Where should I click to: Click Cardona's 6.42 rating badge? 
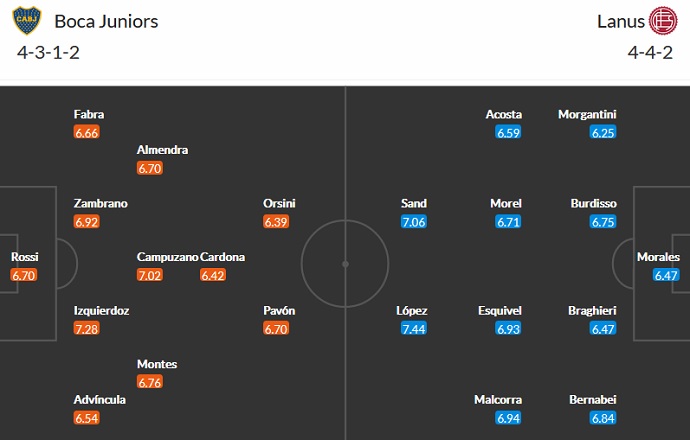[213, 275]
